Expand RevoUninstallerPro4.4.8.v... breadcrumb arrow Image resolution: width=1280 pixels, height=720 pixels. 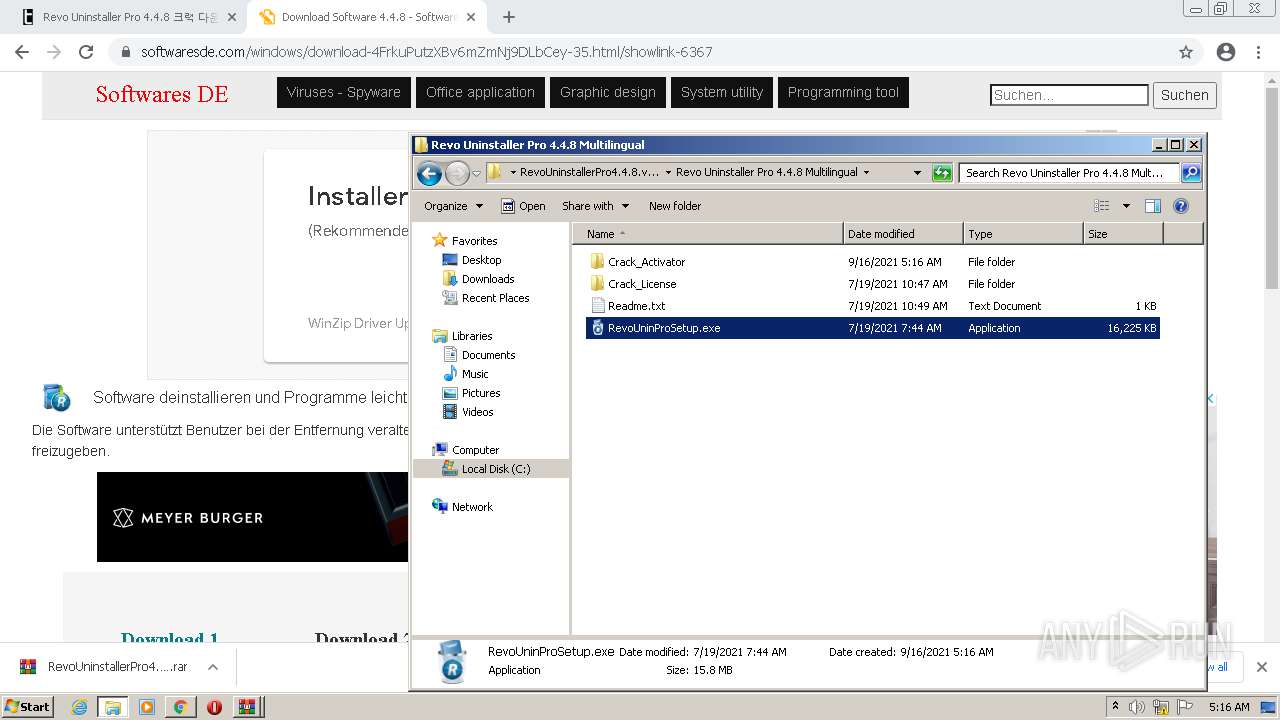pos(668,172)
